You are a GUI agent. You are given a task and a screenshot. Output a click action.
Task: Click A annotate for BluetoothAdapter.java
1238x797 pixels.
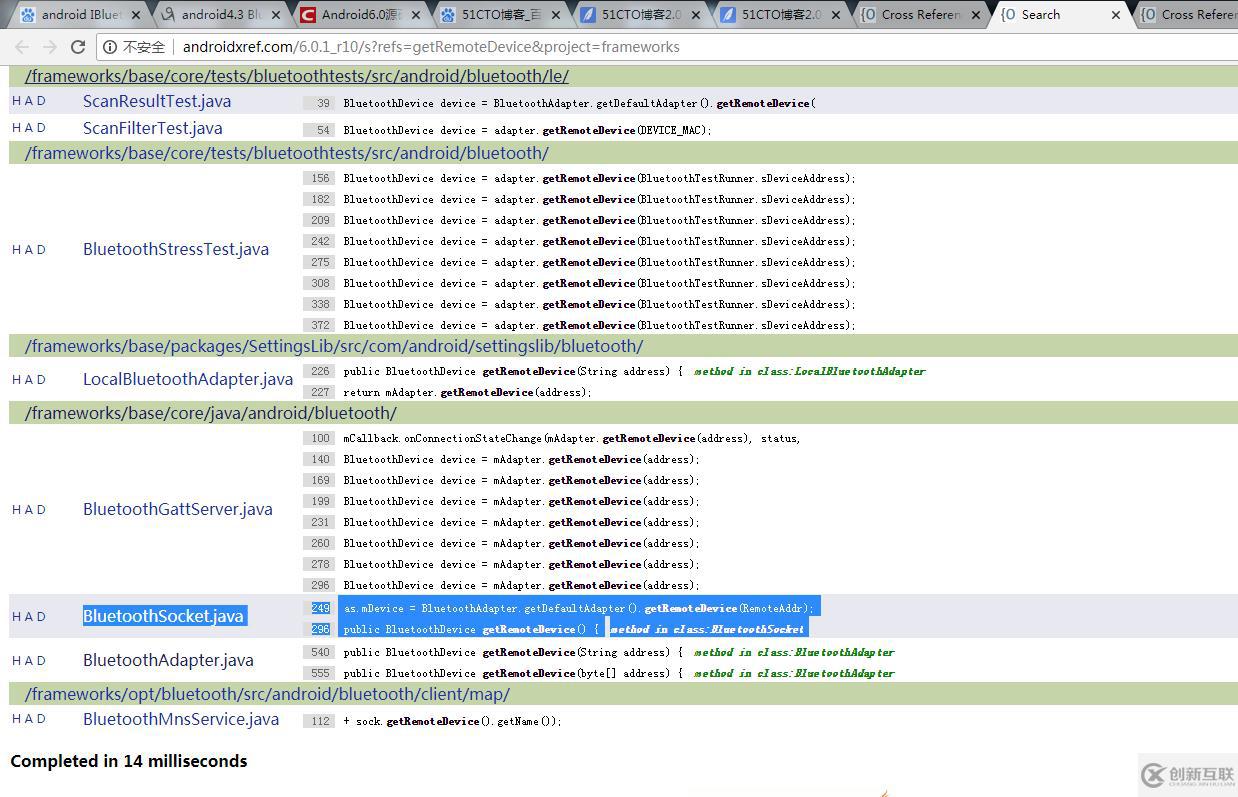point(29,661)
